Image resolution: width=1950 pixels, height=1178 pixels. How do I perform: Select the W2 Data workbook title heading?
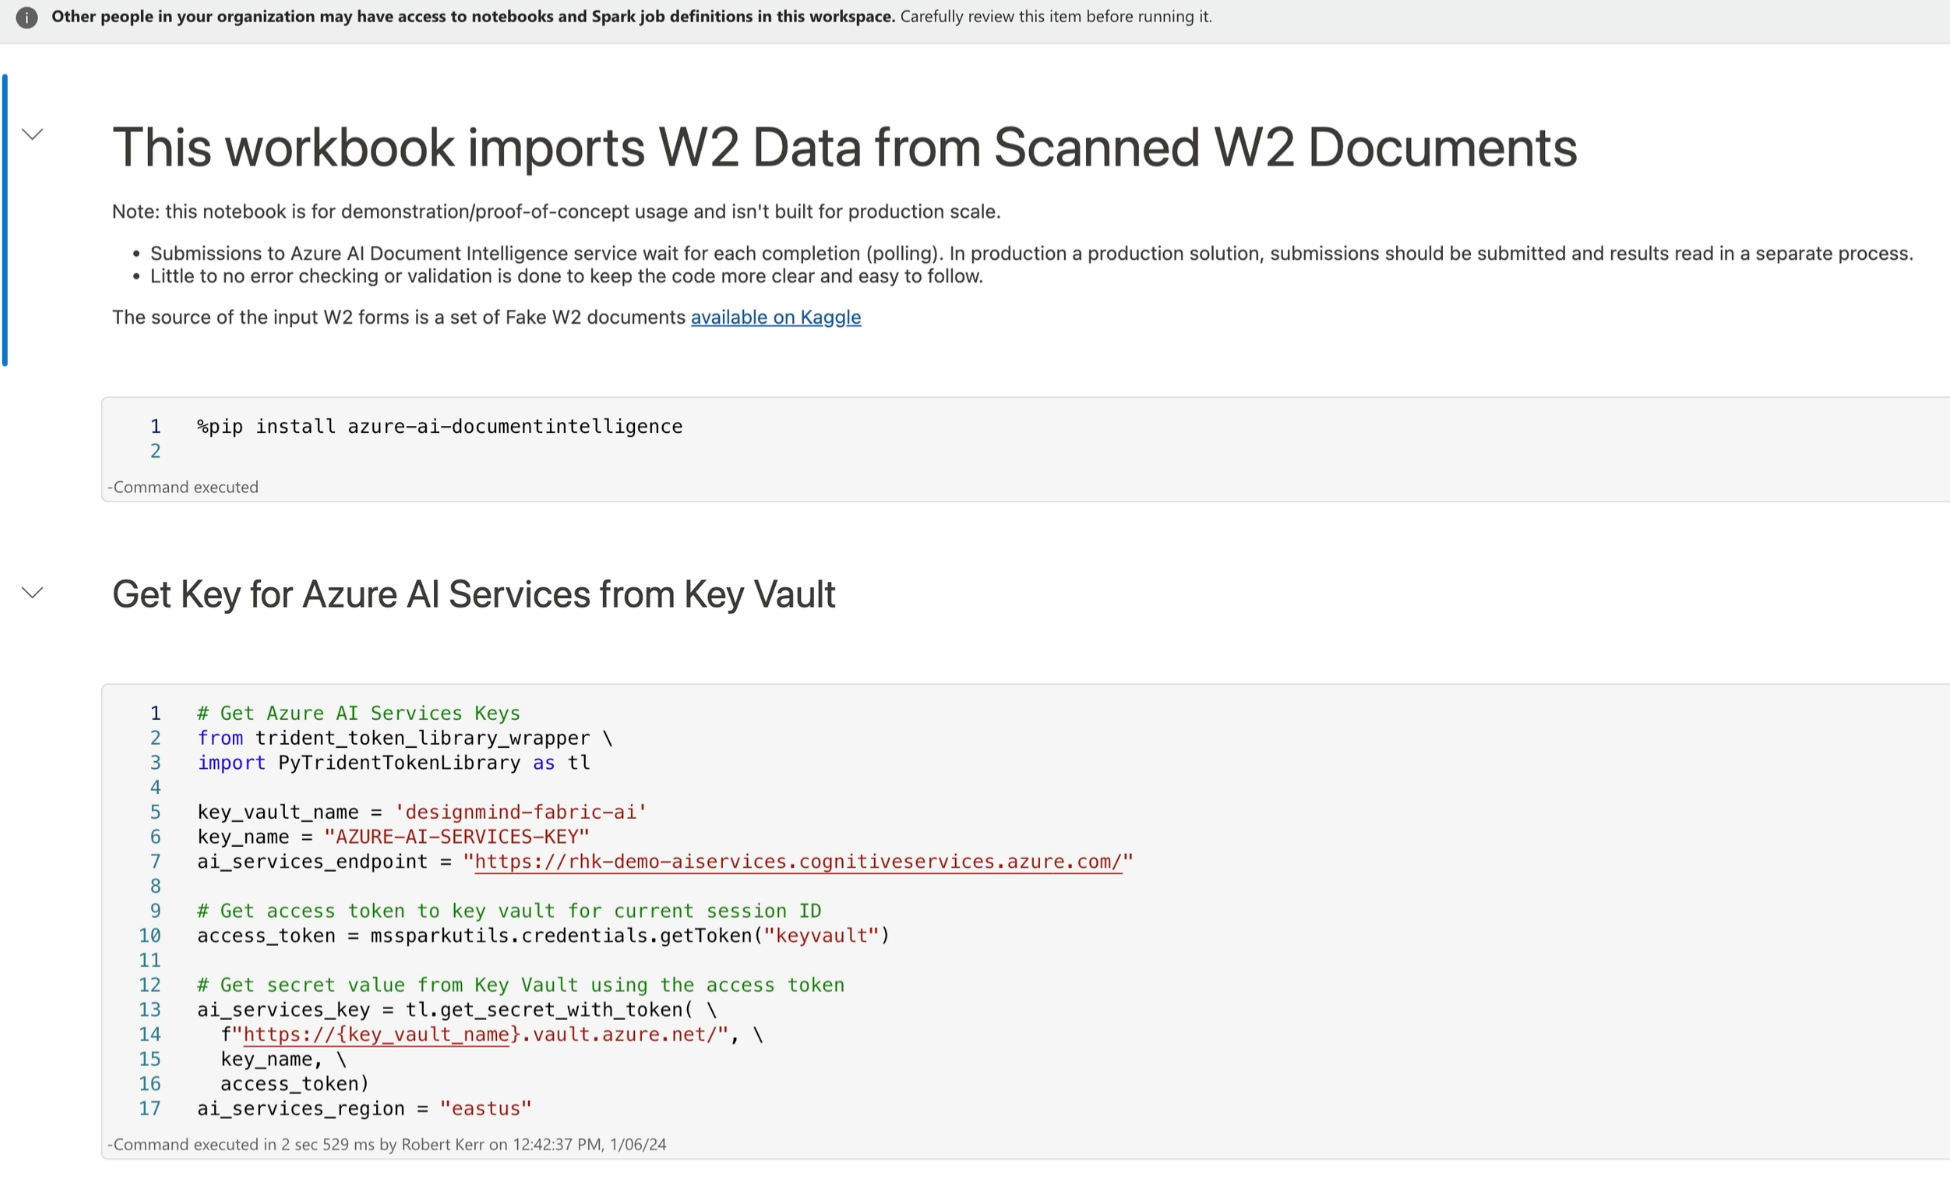point(843,148)
